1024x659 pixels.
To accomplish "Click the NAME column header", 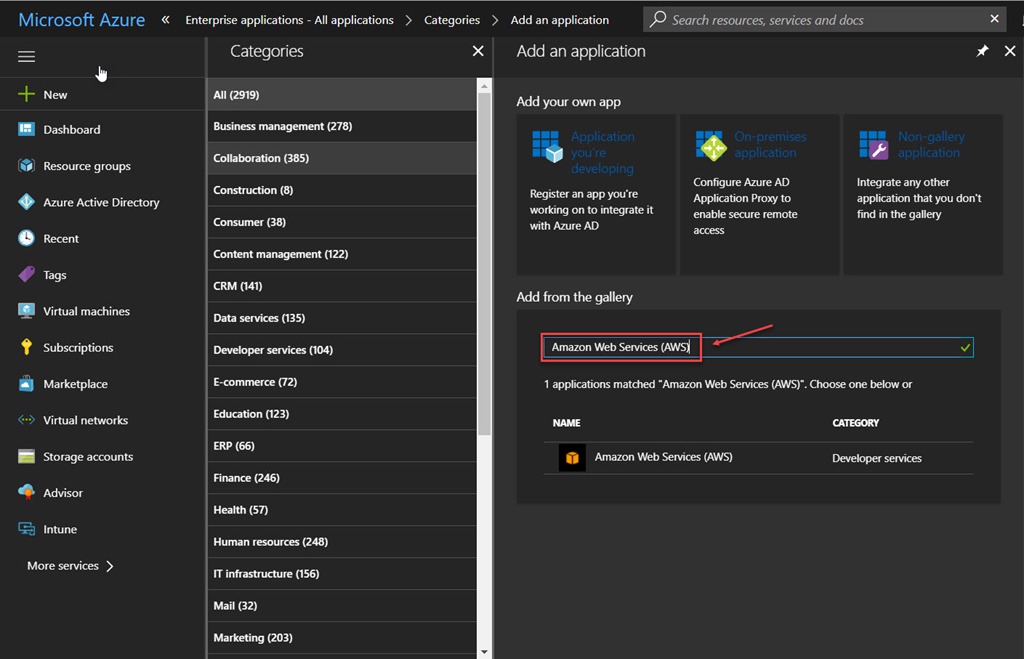I will tap(566, 423).
